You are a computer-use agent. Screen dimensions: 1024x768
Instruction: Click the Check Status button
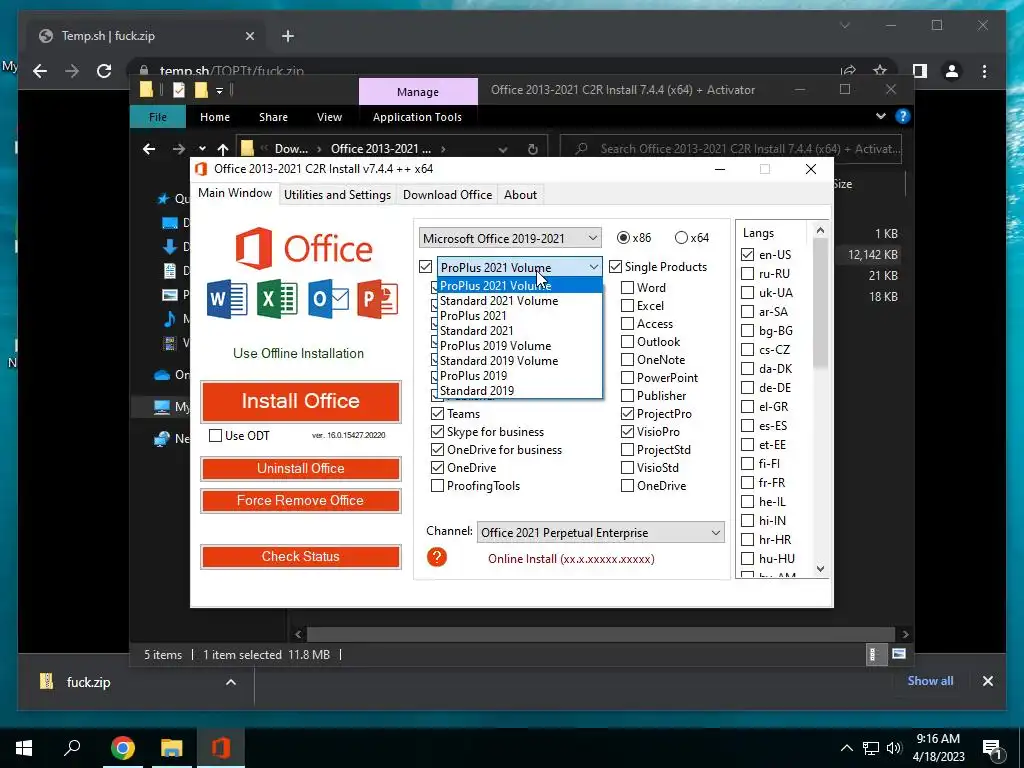click(300, 556)
